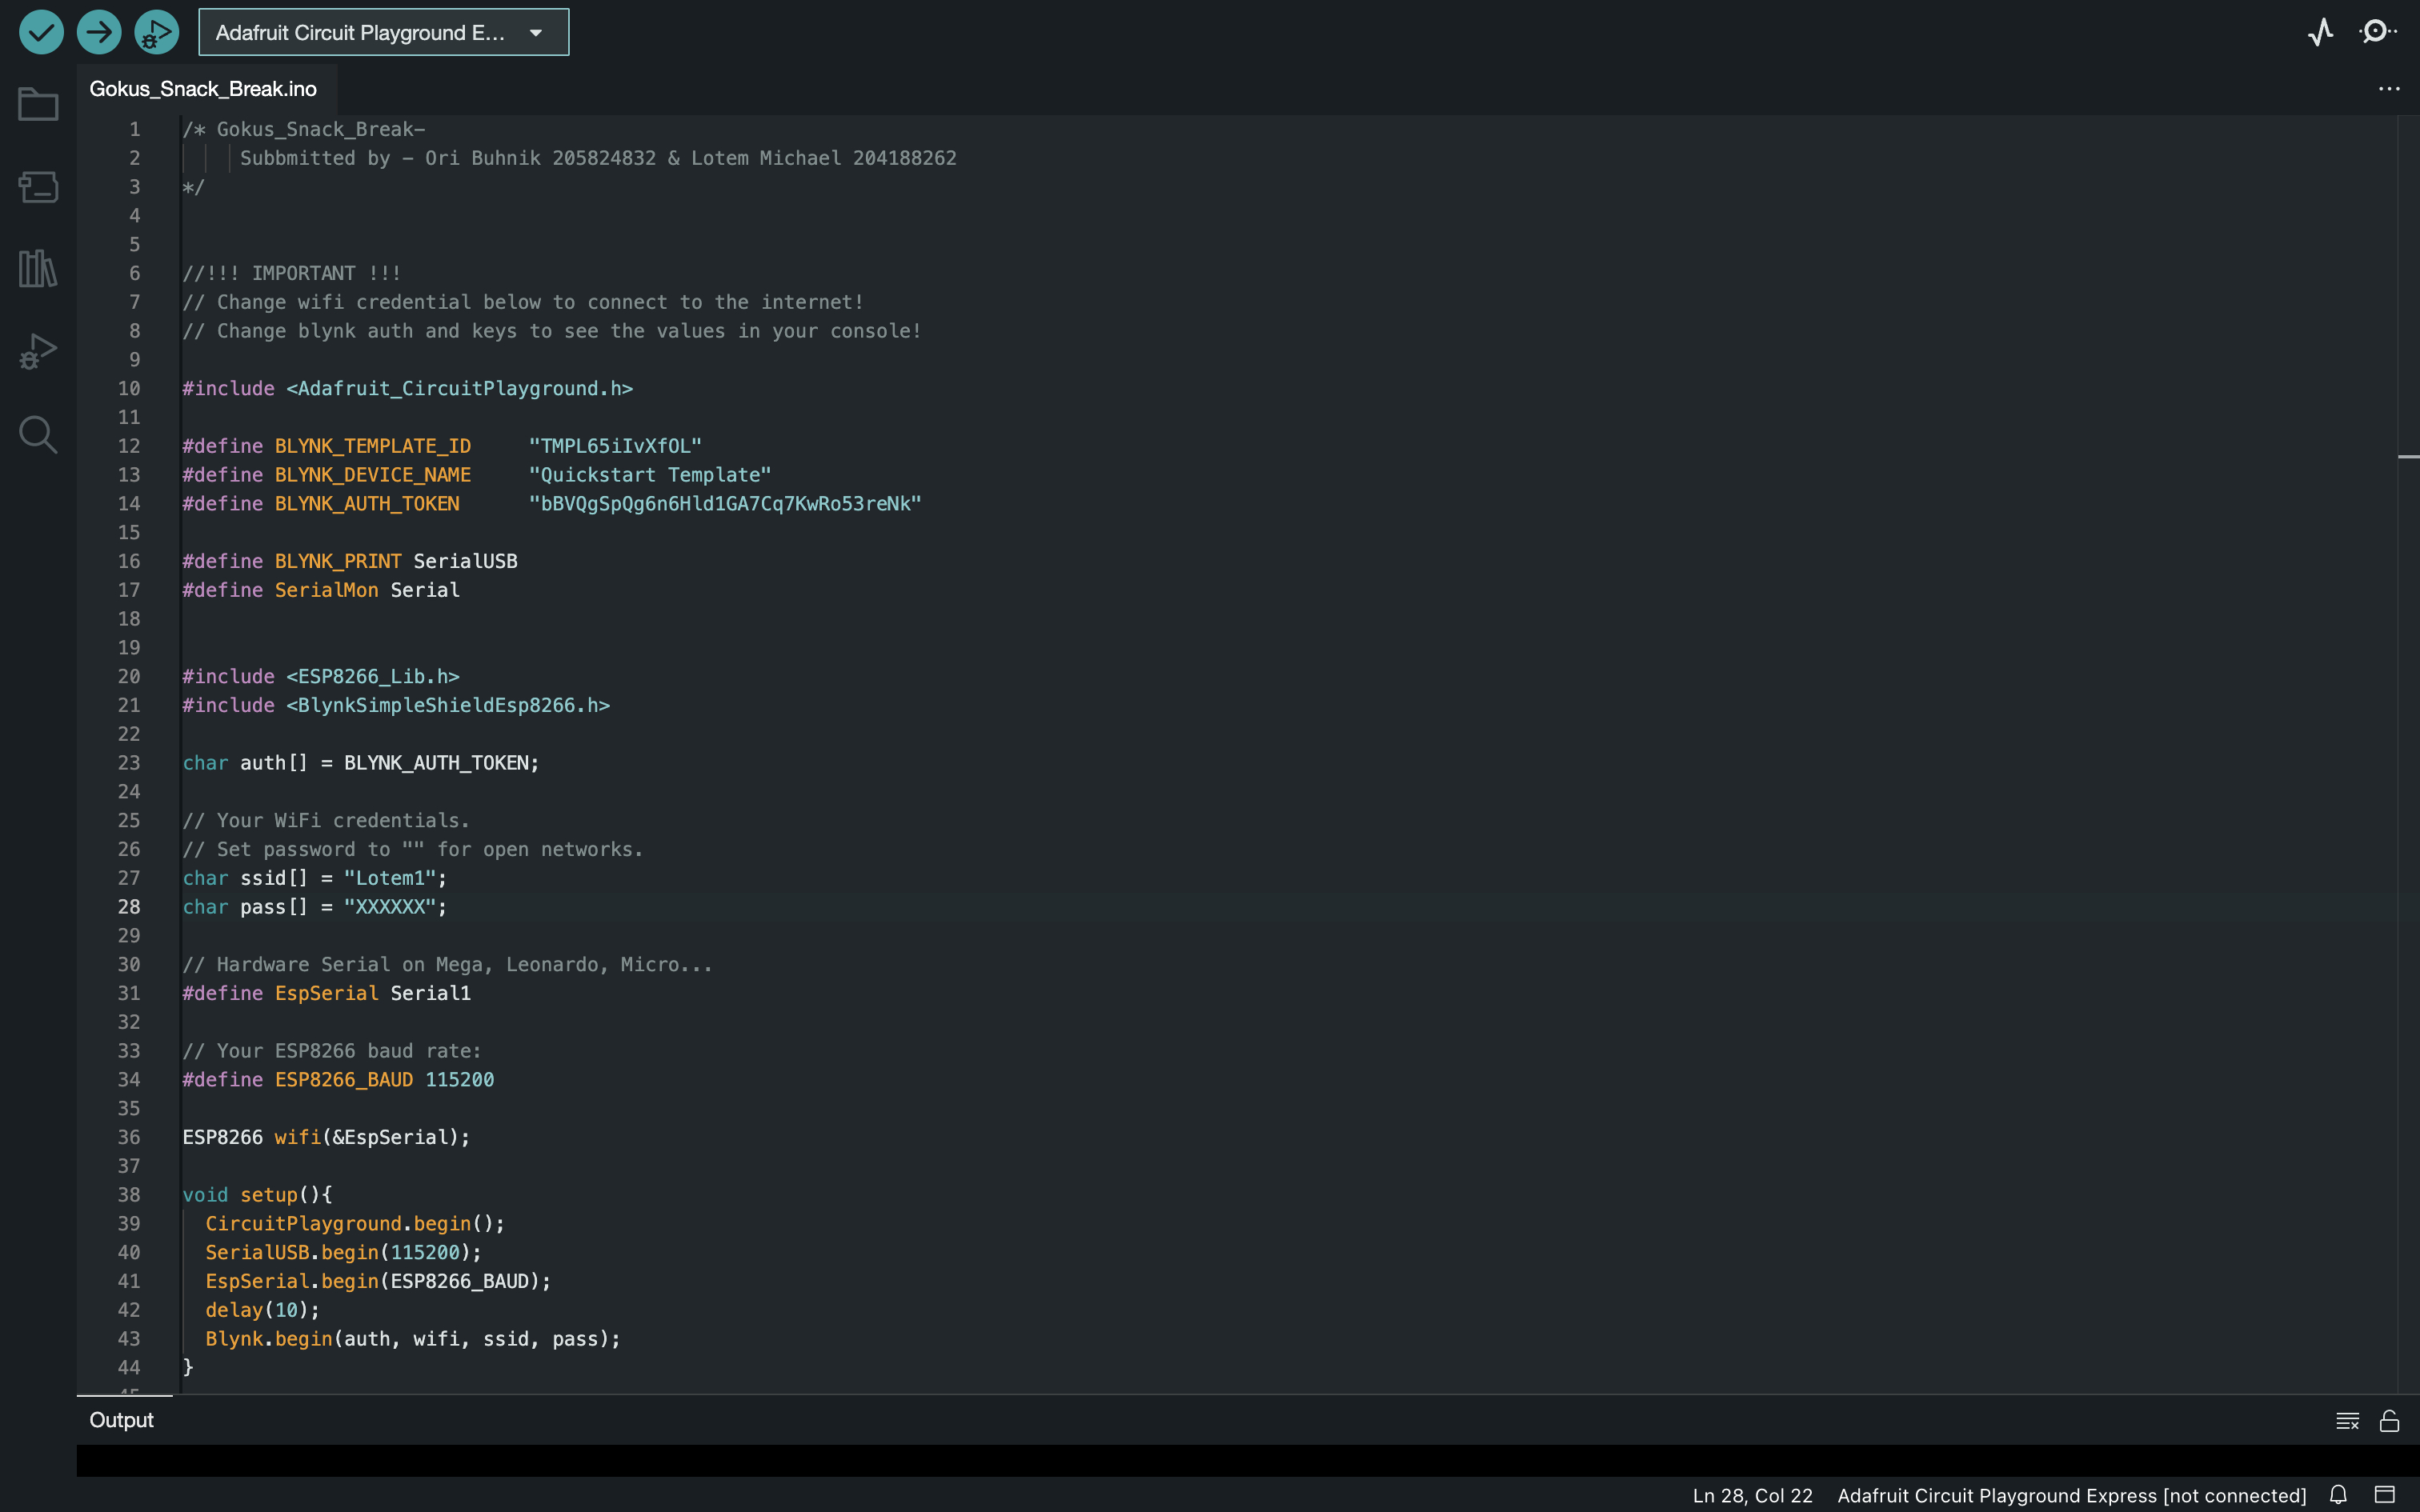Image resolution: width=2420 pixels, height=1512 pixels.
Task: Open notifications bell in status bar
Action: pos(2338,1495)
